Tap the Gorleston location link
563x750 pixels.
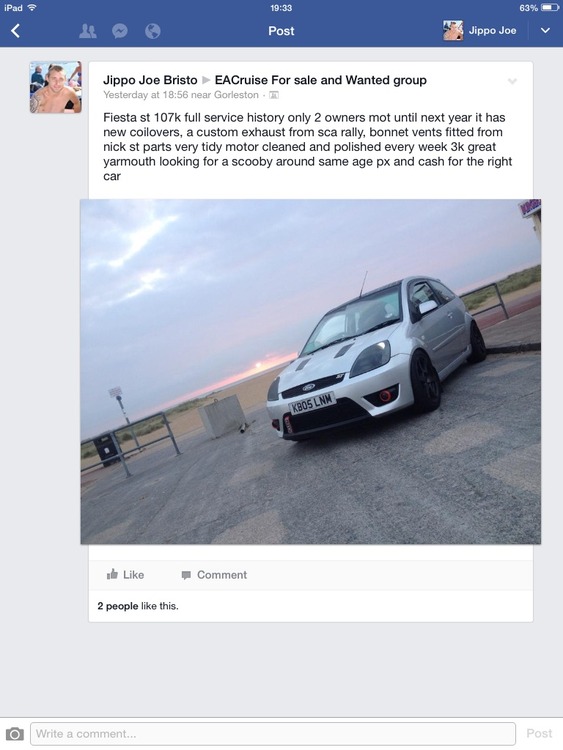236,95
